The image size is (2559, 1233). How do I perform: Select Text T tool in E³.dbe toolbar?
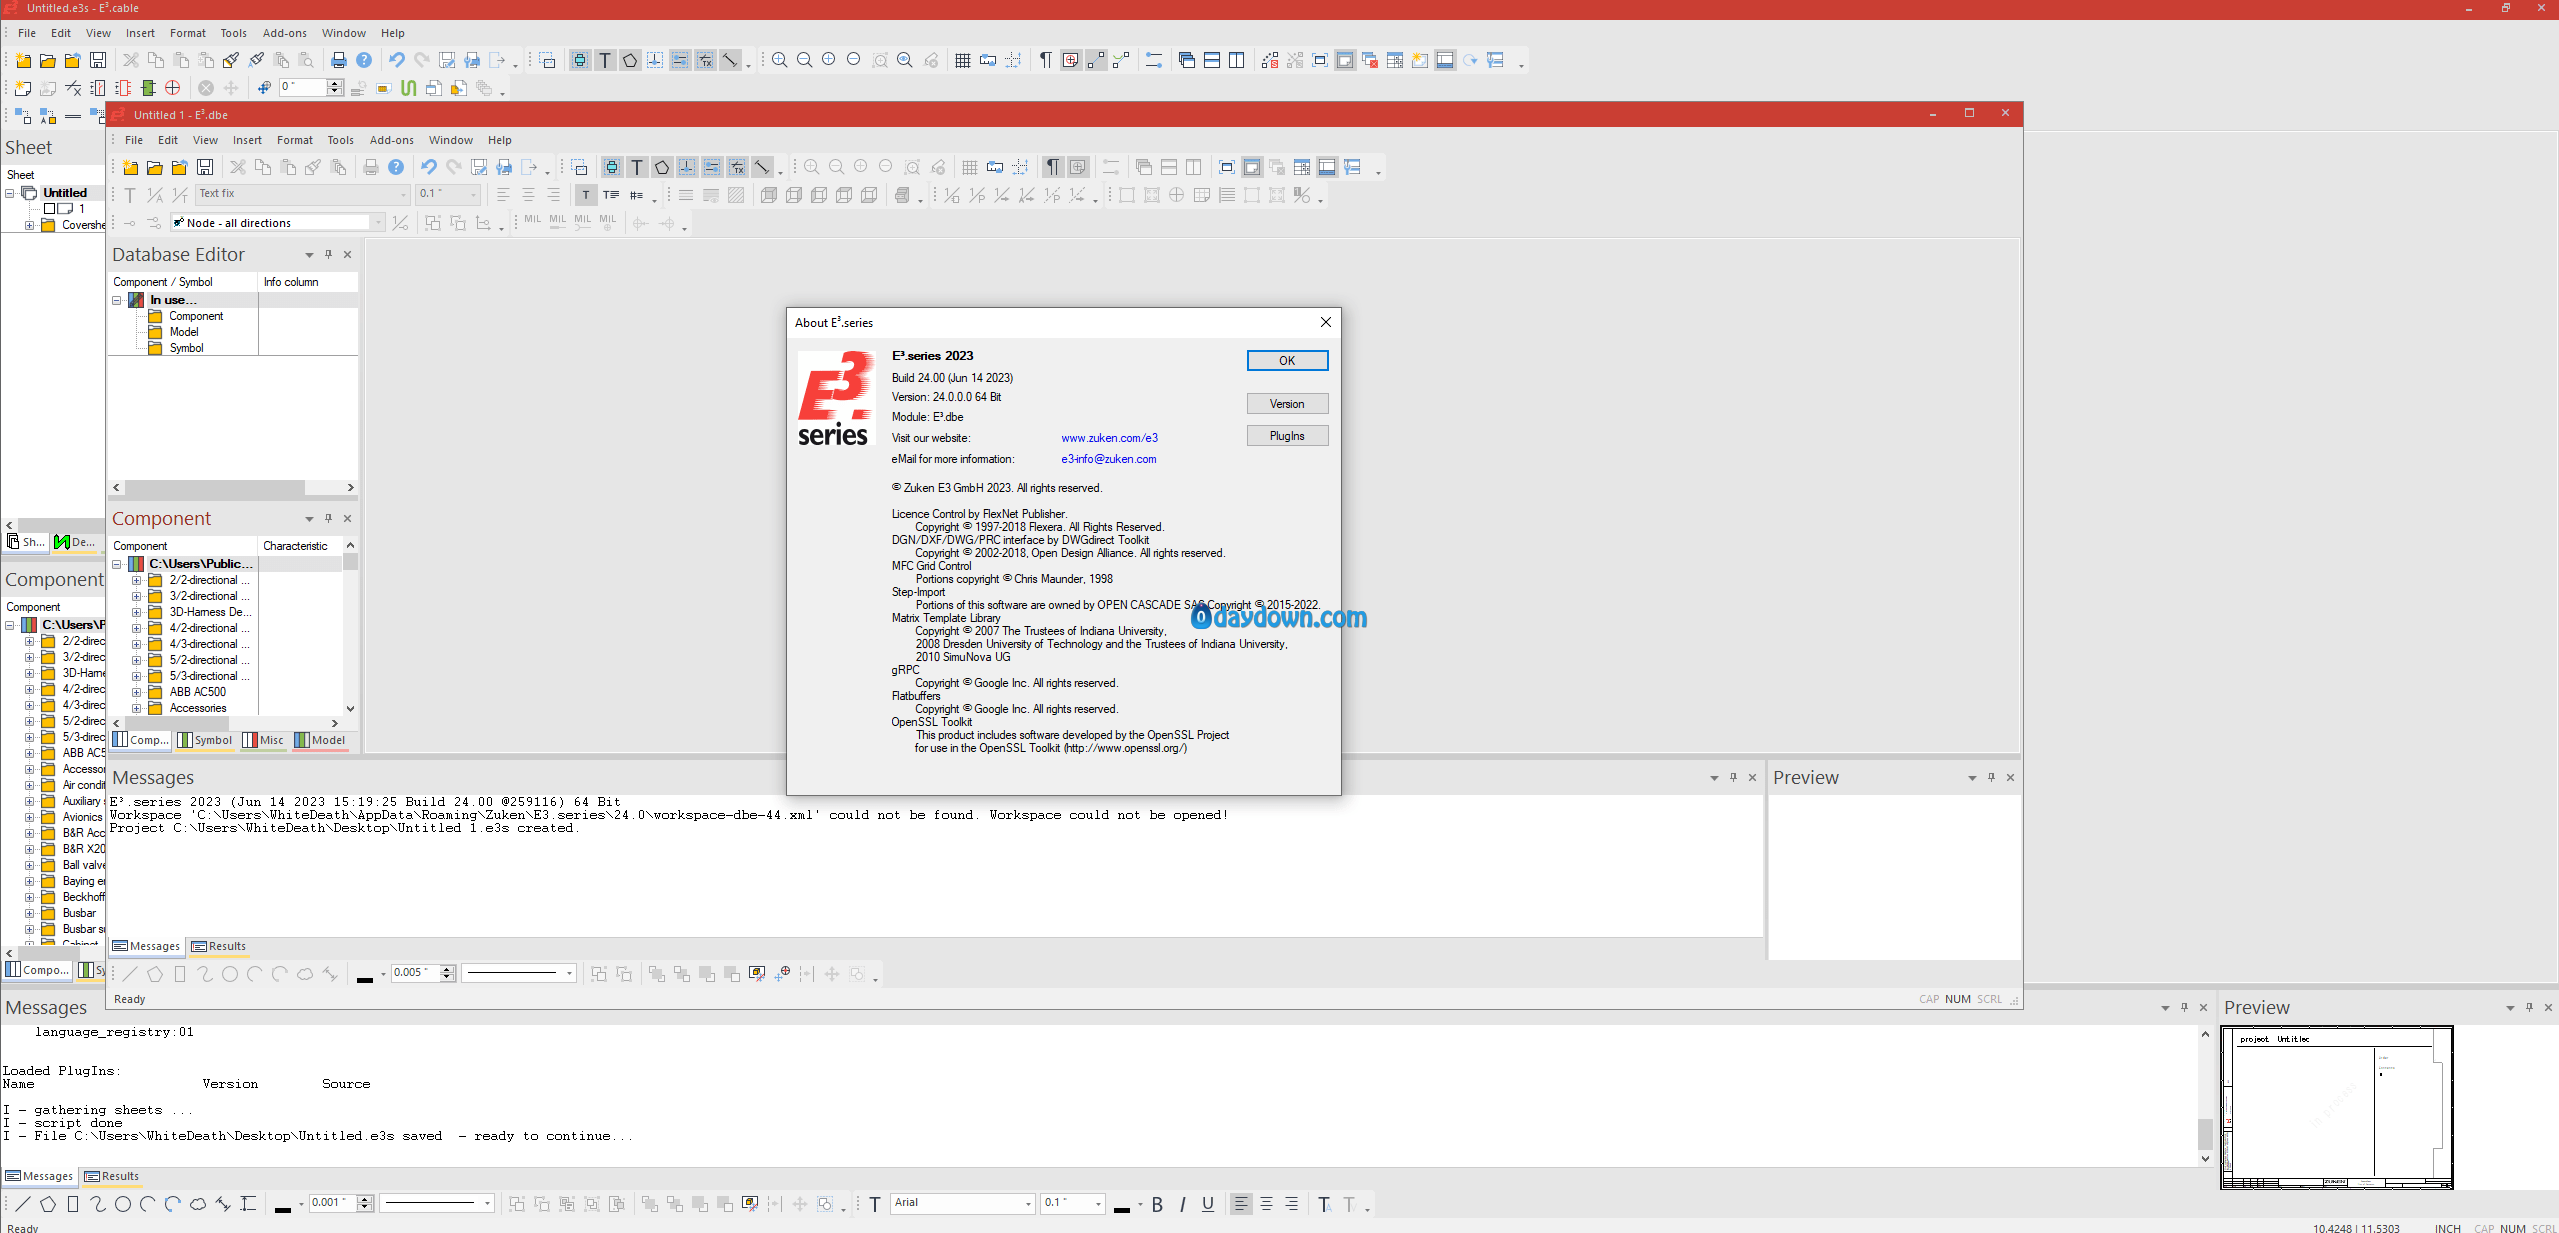coord(637,168)
